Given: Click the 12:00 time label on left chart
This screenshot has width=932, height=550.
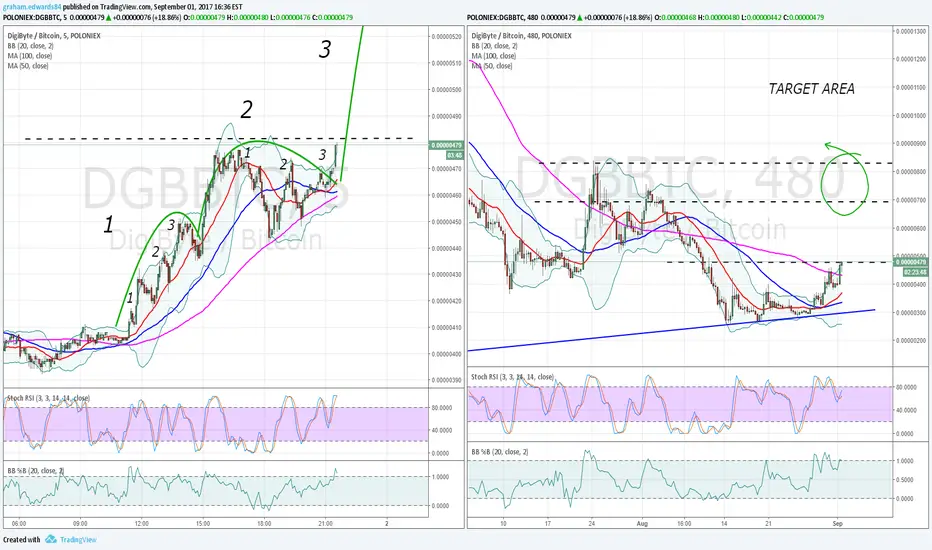Looking at the screenshot, I should click(x=141, y=524).
